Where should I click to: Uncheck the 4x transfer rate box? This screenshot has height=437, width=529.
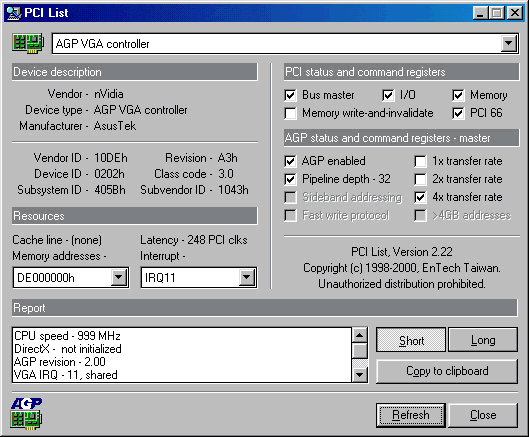coord(420,197)
